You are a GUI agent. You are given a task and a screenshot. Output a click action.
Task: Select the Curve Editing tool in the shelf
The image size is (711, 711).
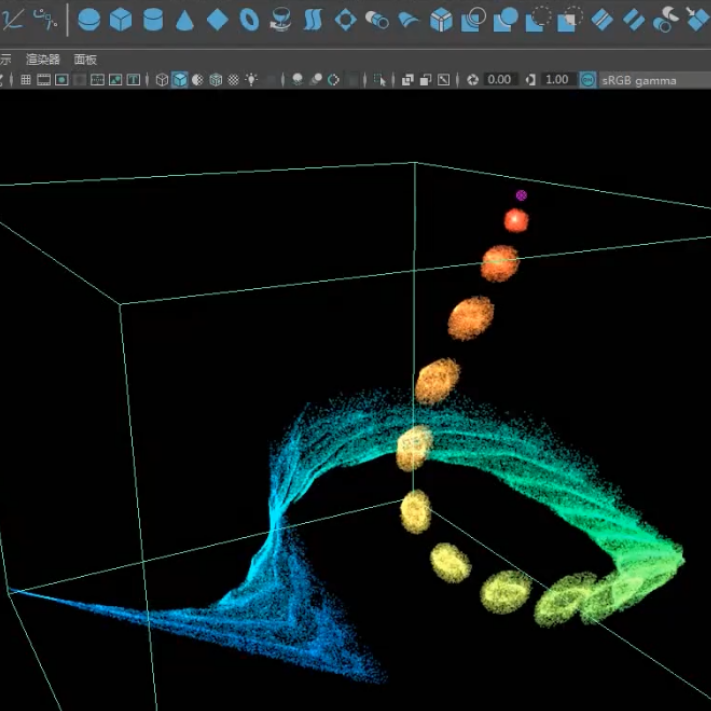(x=12, y=20)
